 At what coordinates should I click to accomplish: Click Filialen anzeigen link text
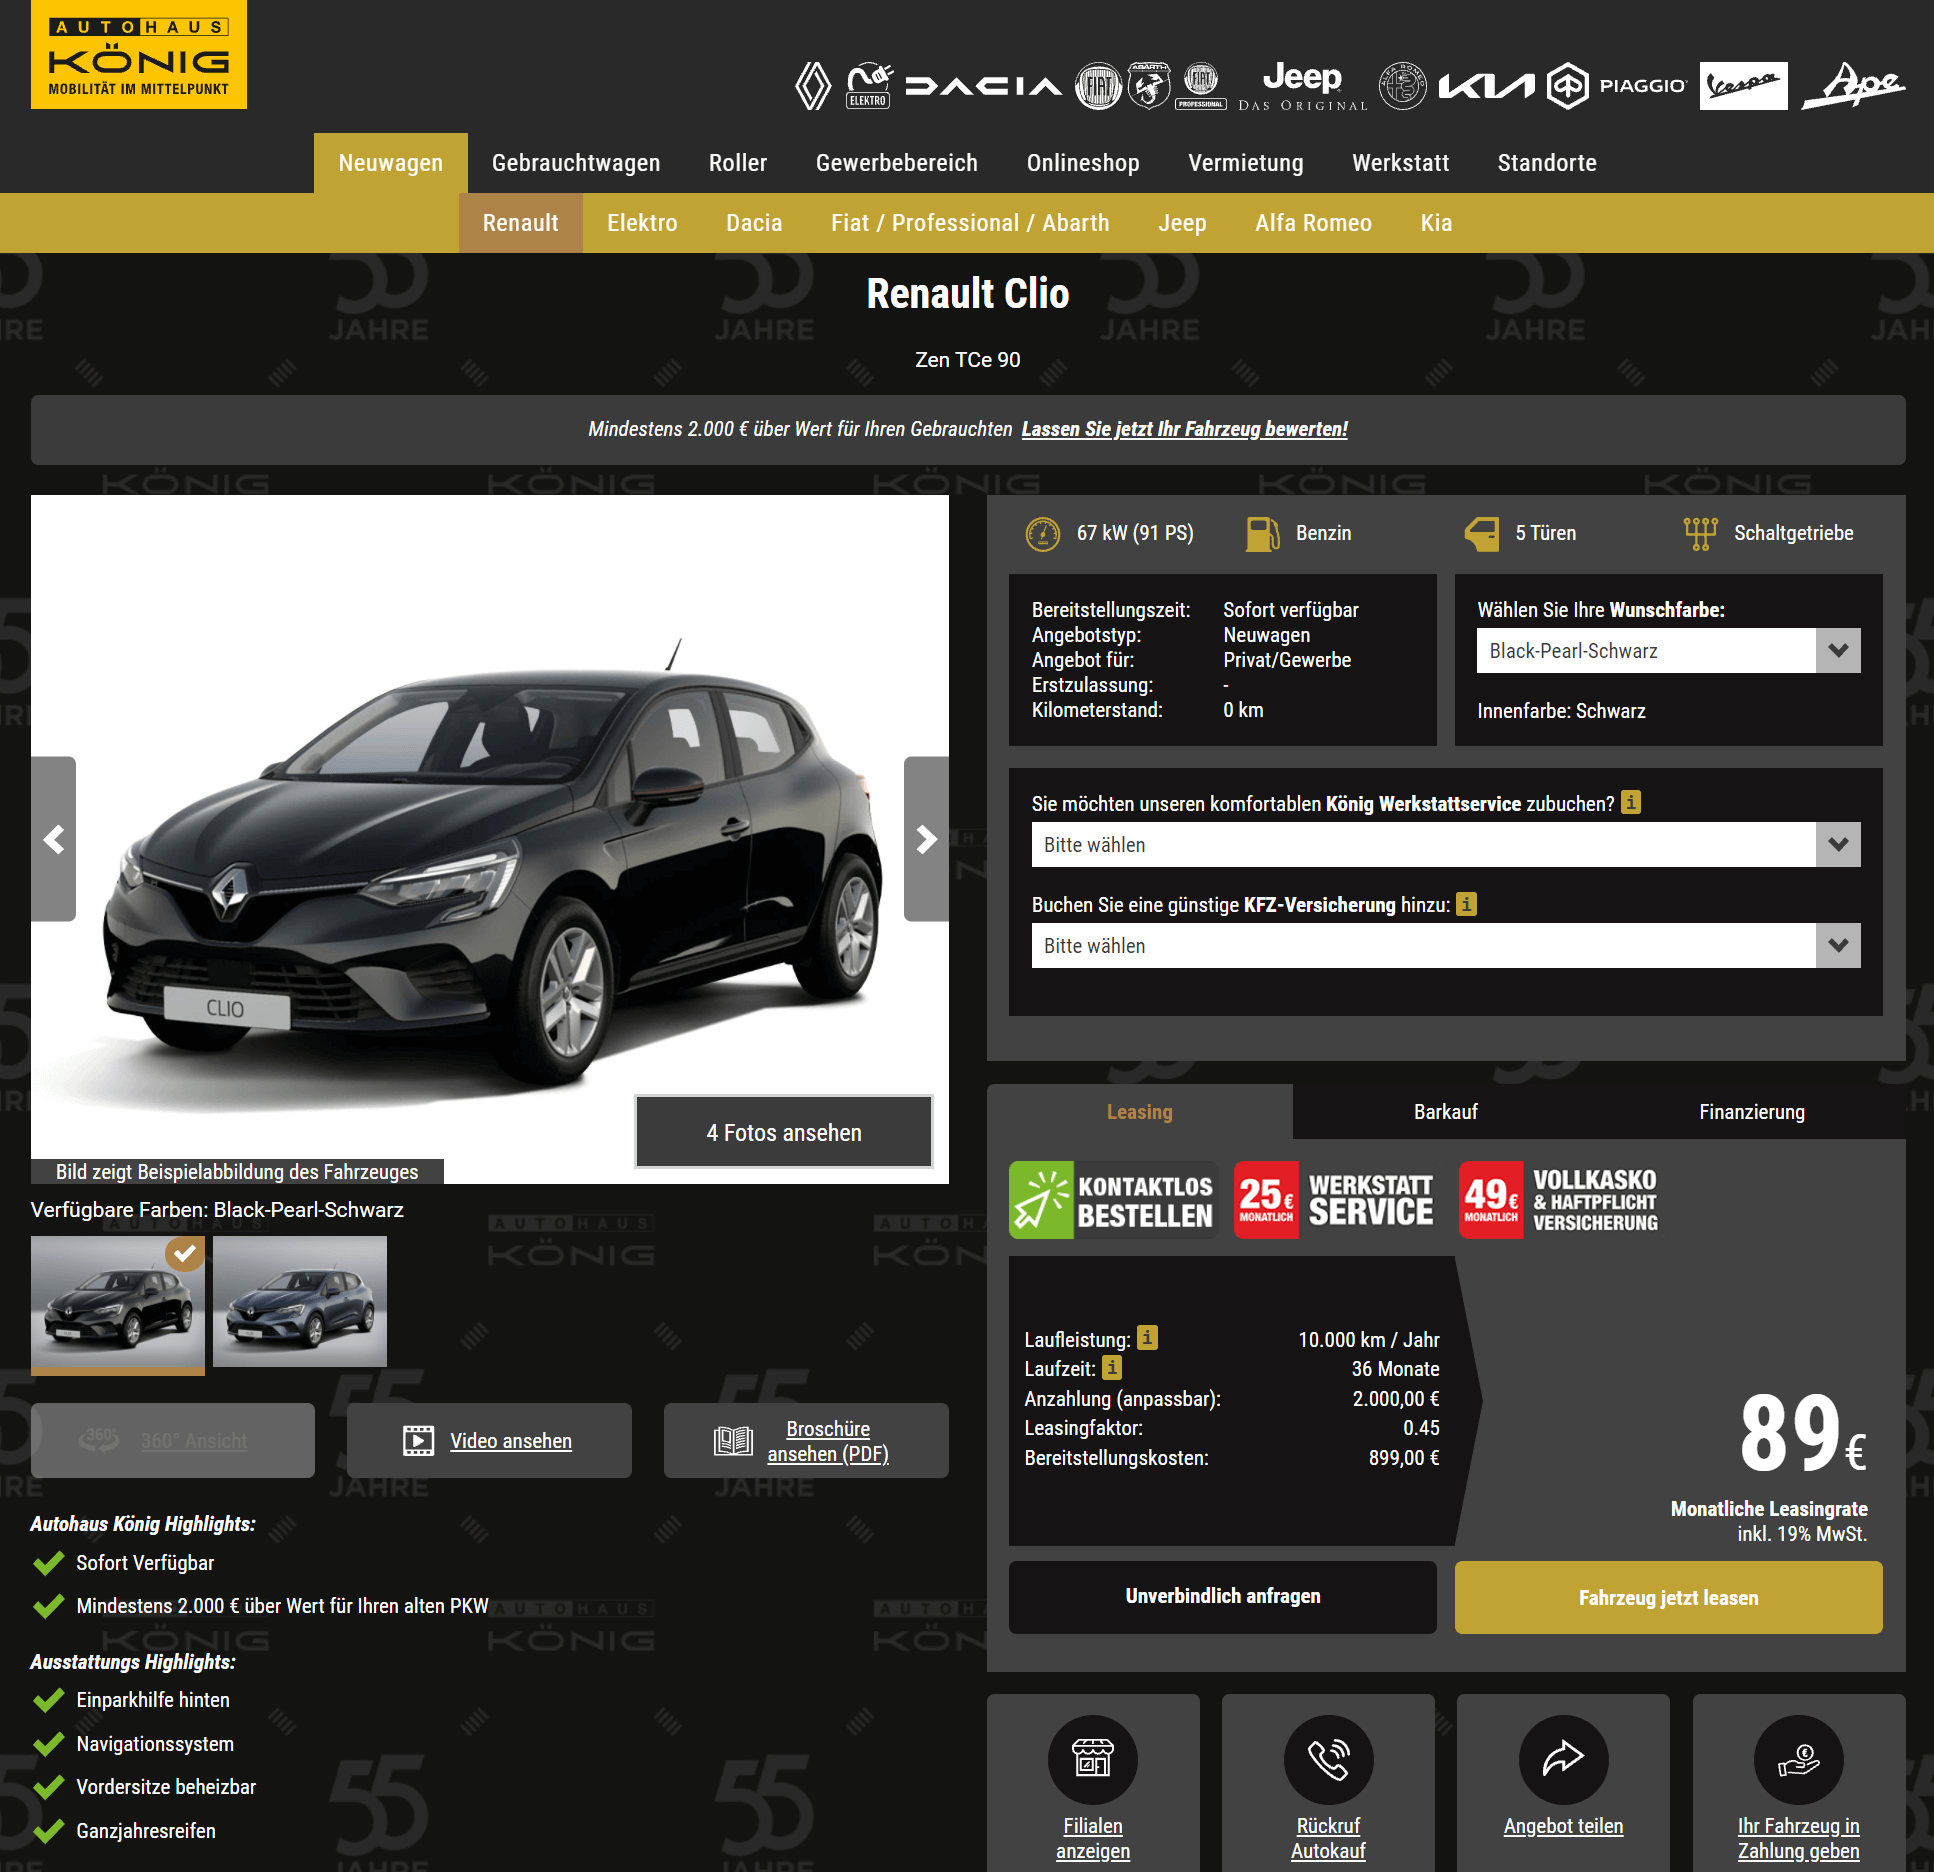click(x=1092, y=1838)
